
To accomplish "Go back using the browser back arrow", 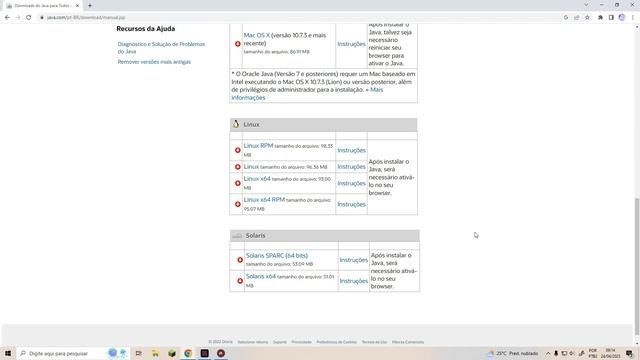I will pos(7,18).
